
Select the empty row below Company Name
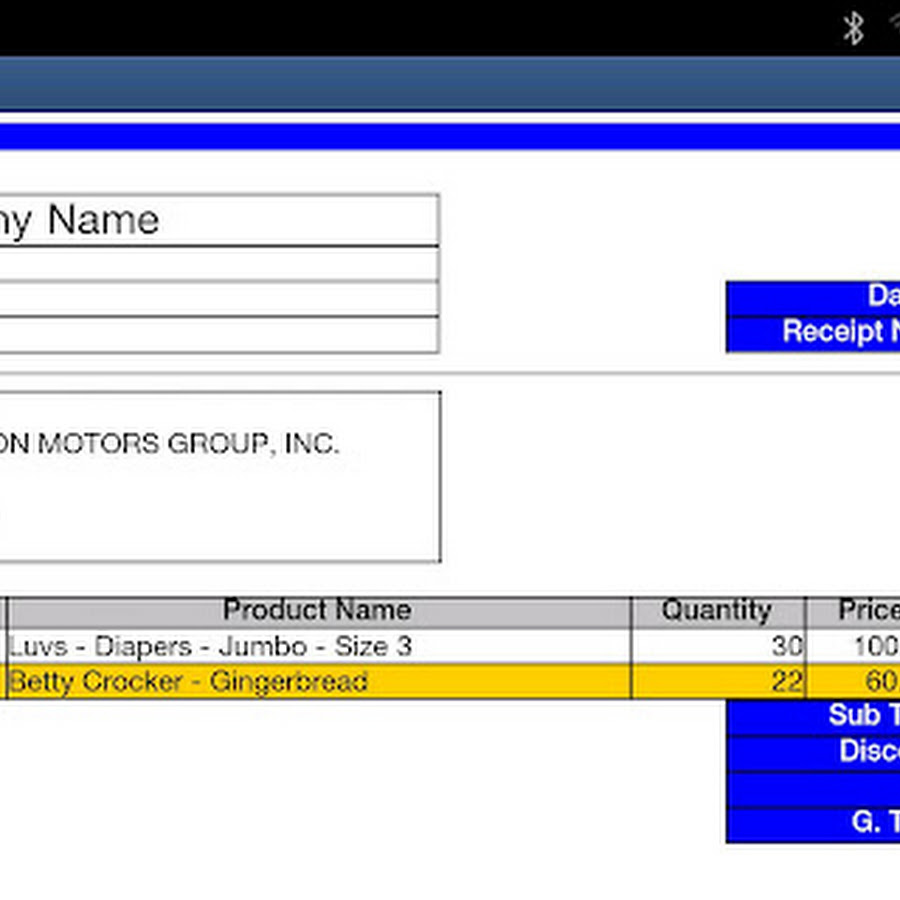pyautogui.click(x=219, y=264)
